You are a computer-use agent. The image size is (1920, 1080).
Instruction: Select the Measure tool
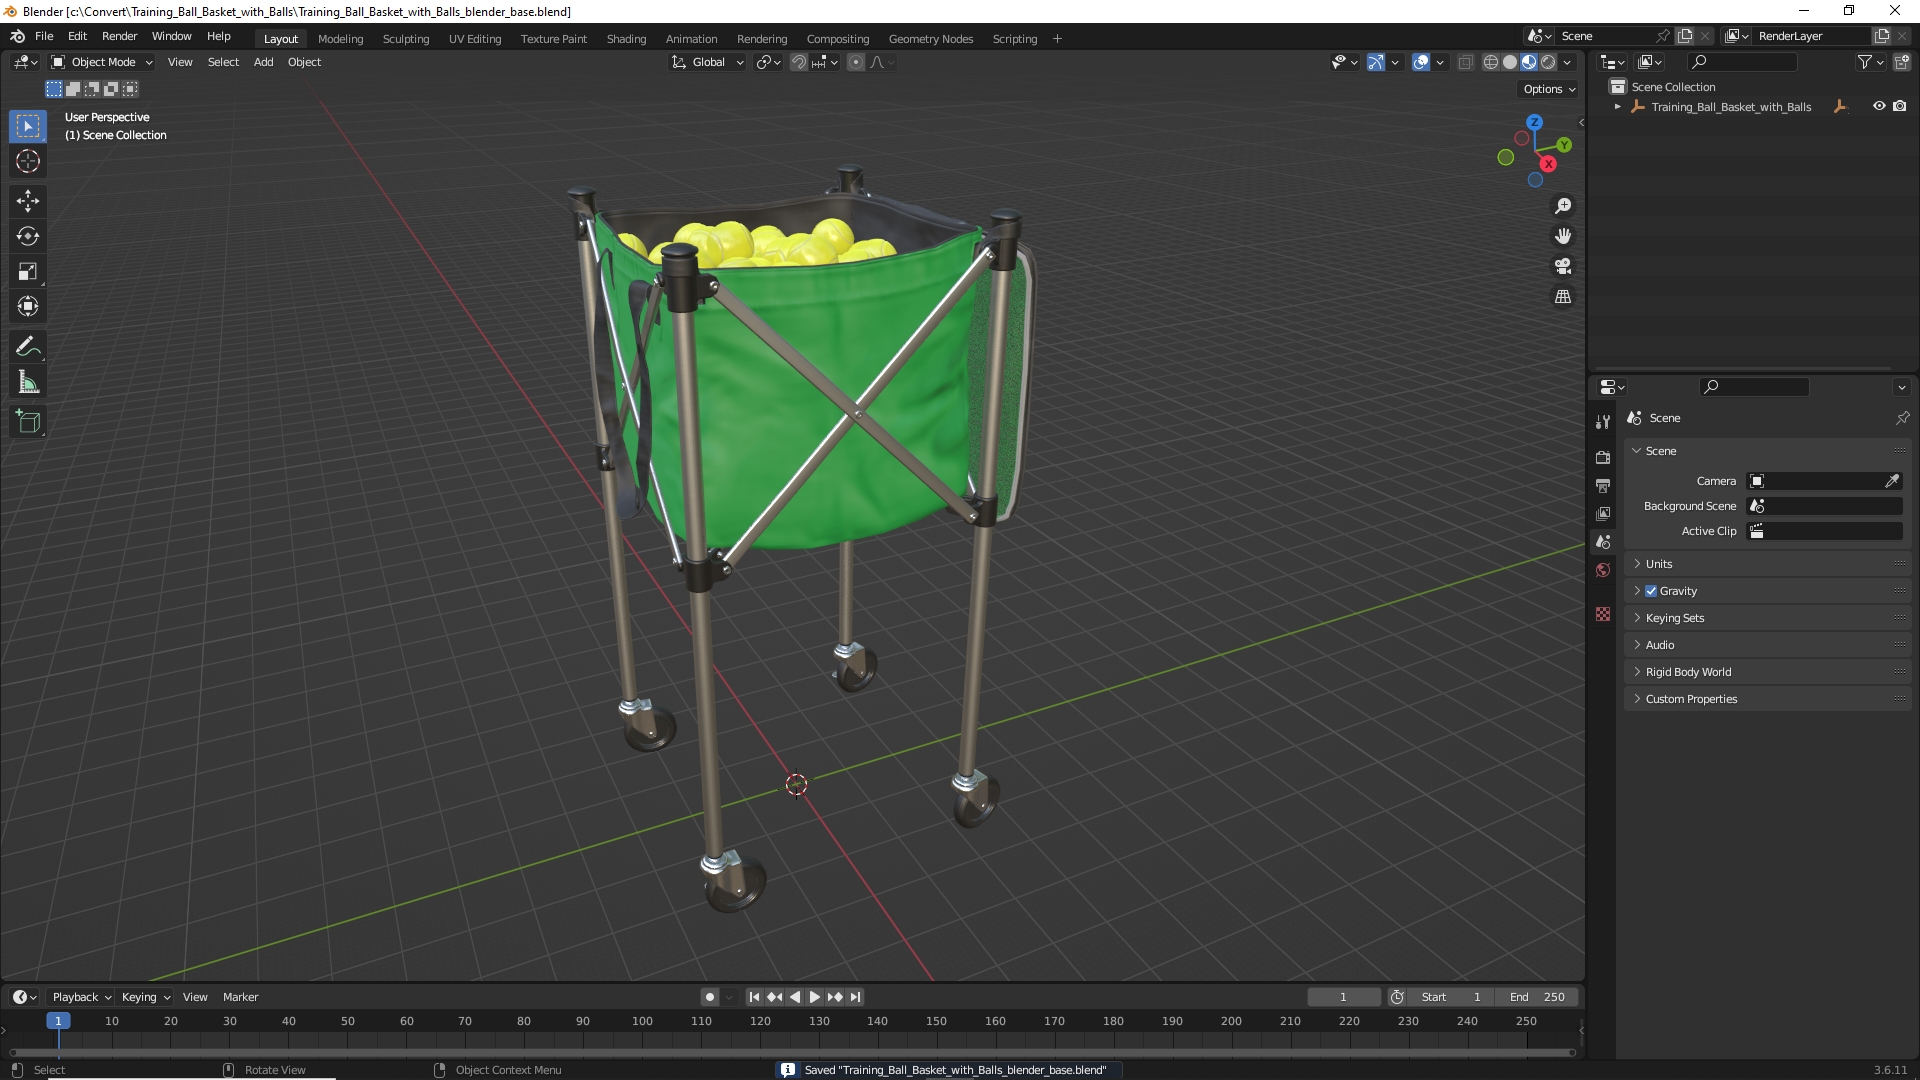coord(28,382)
